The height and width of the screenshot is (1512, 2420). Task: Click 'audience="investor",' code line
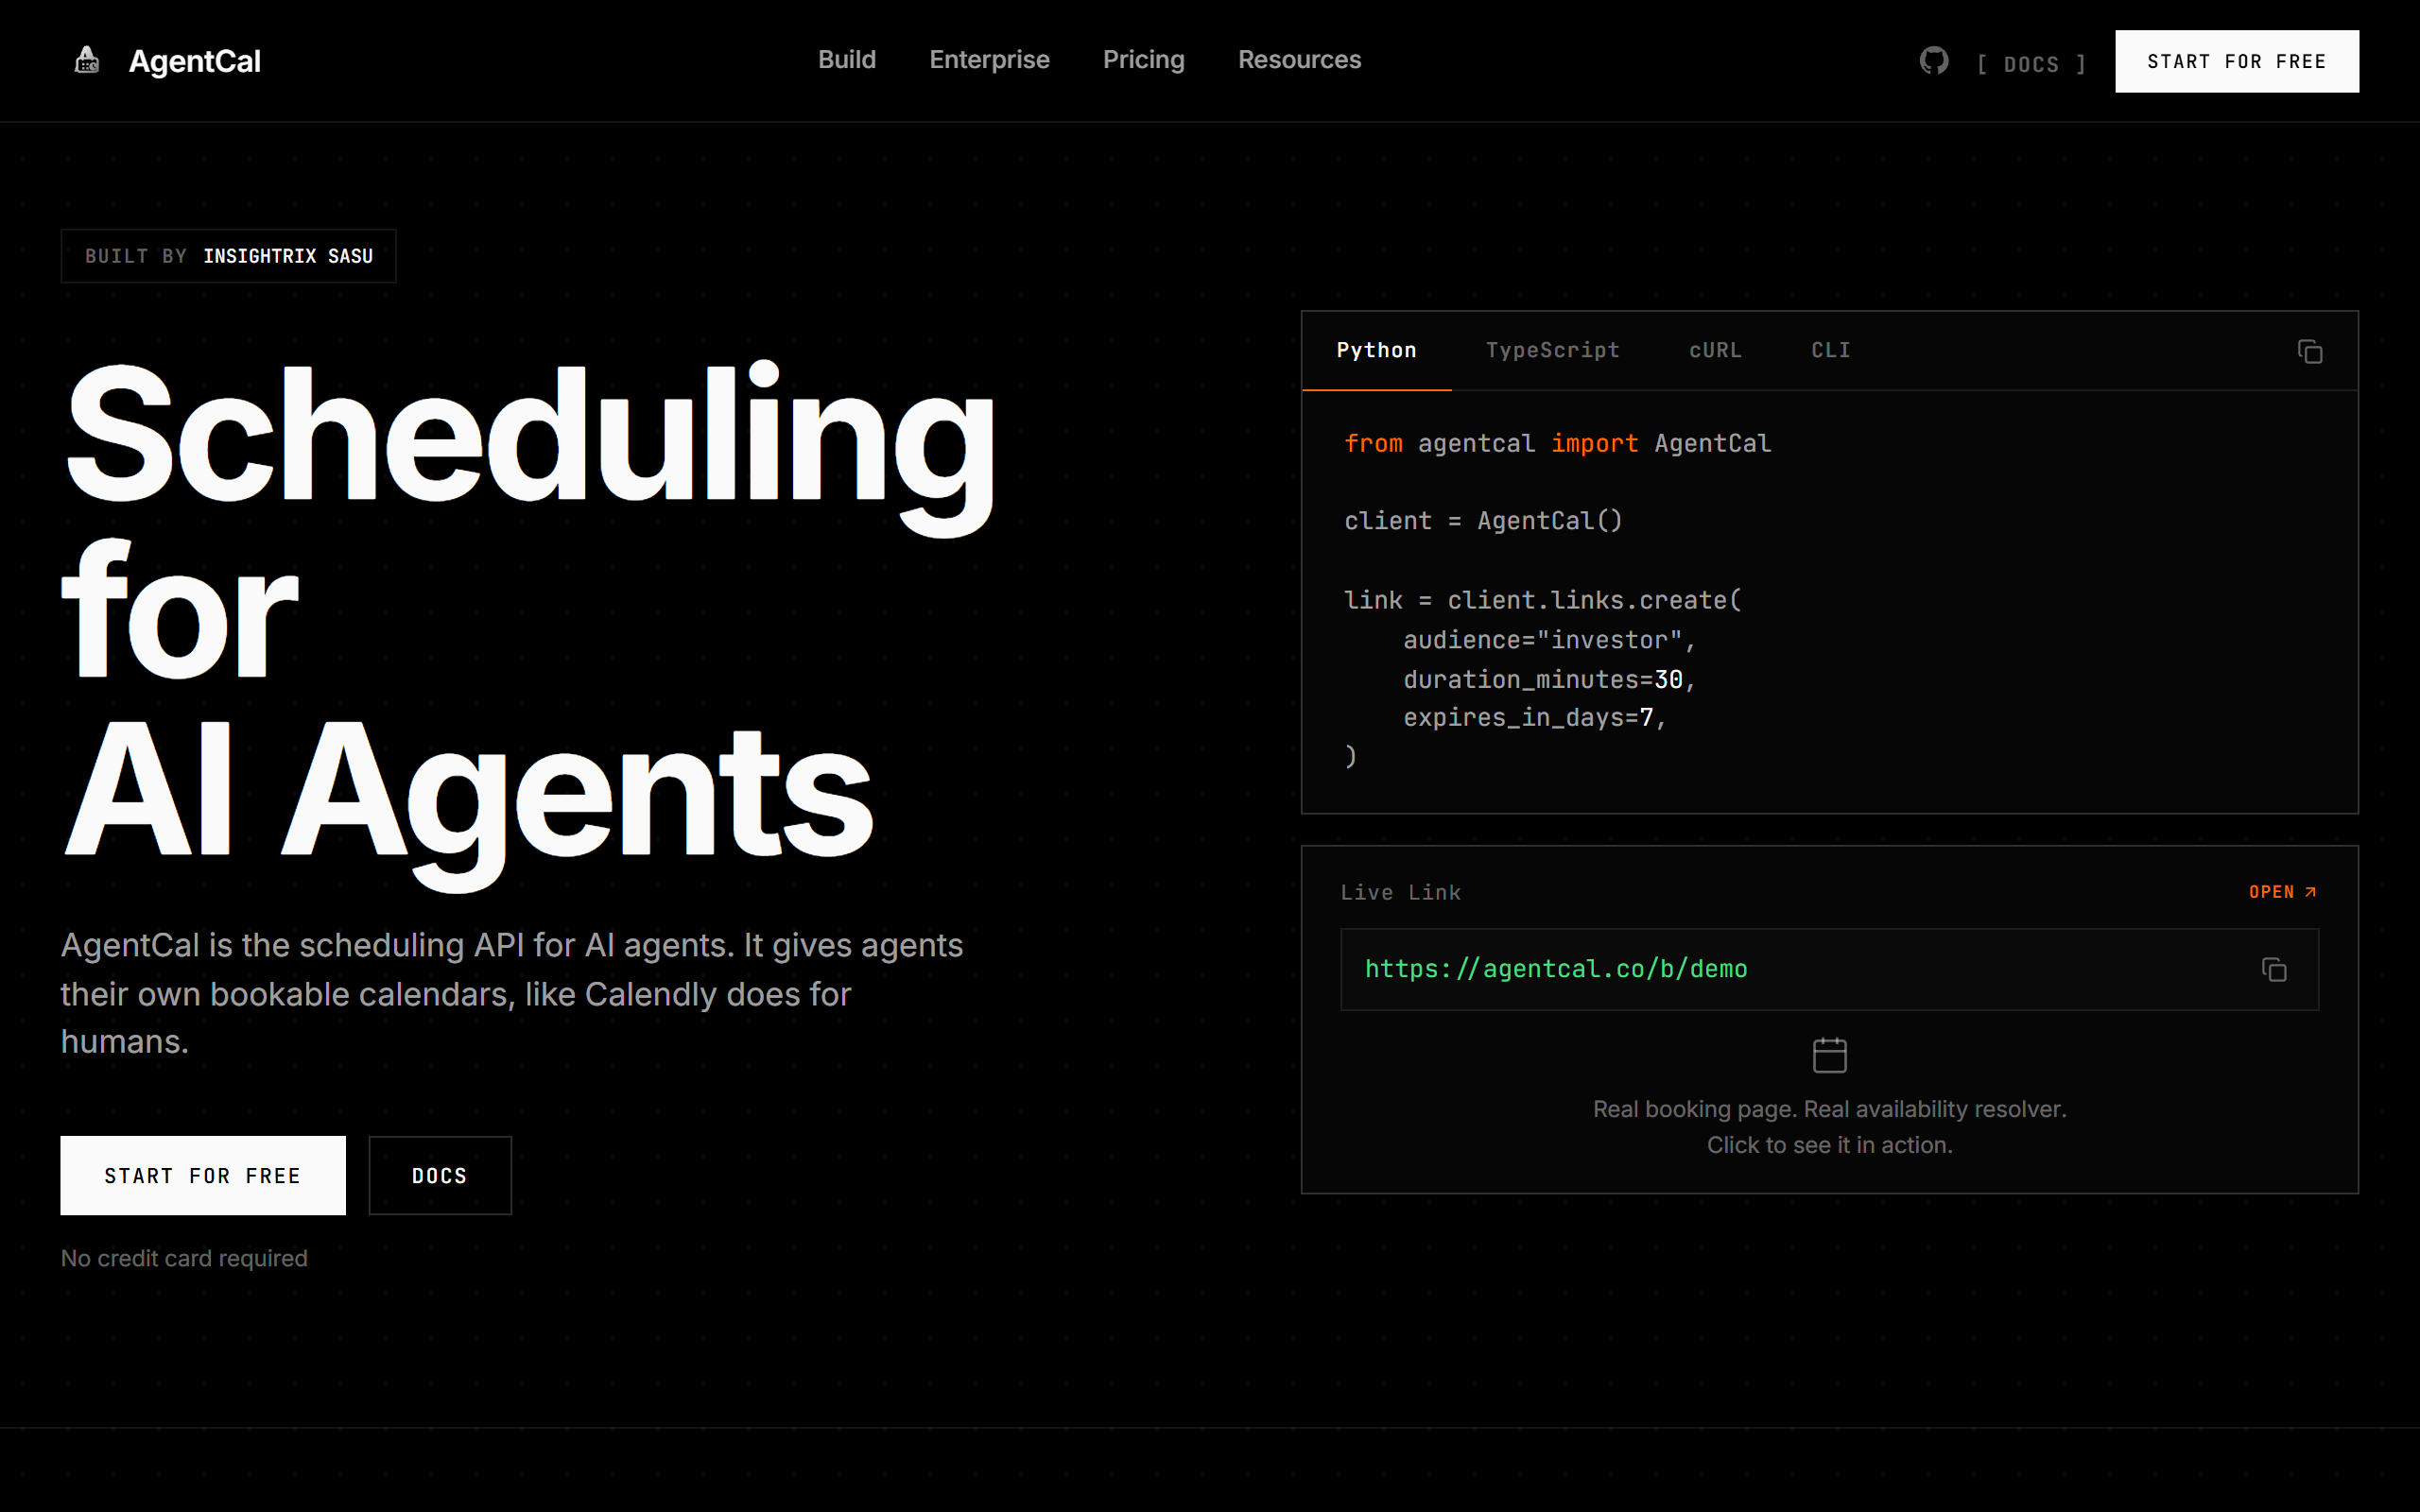point(1549,640)
